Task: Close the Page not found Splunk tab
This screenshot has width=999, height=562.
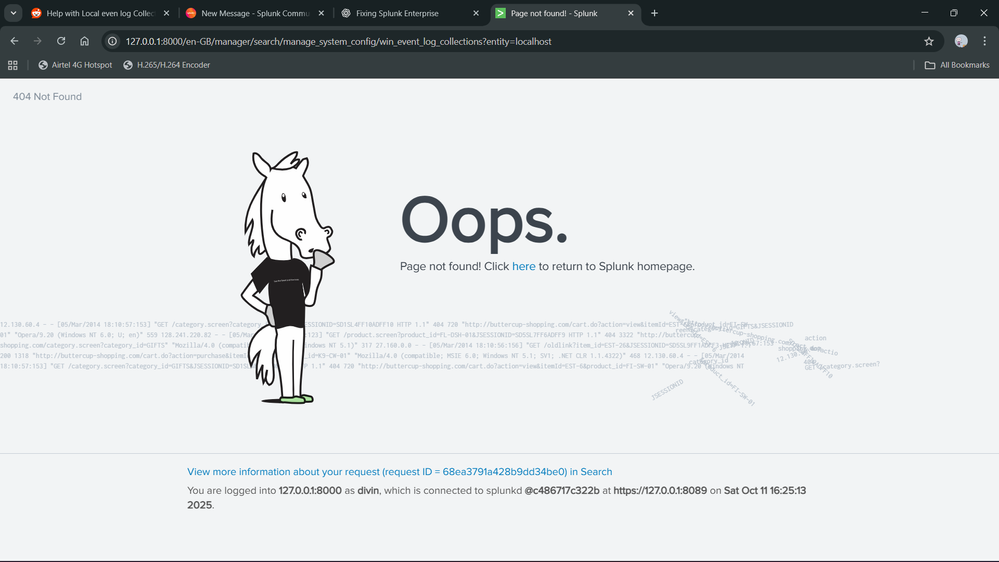Action: 632,13
